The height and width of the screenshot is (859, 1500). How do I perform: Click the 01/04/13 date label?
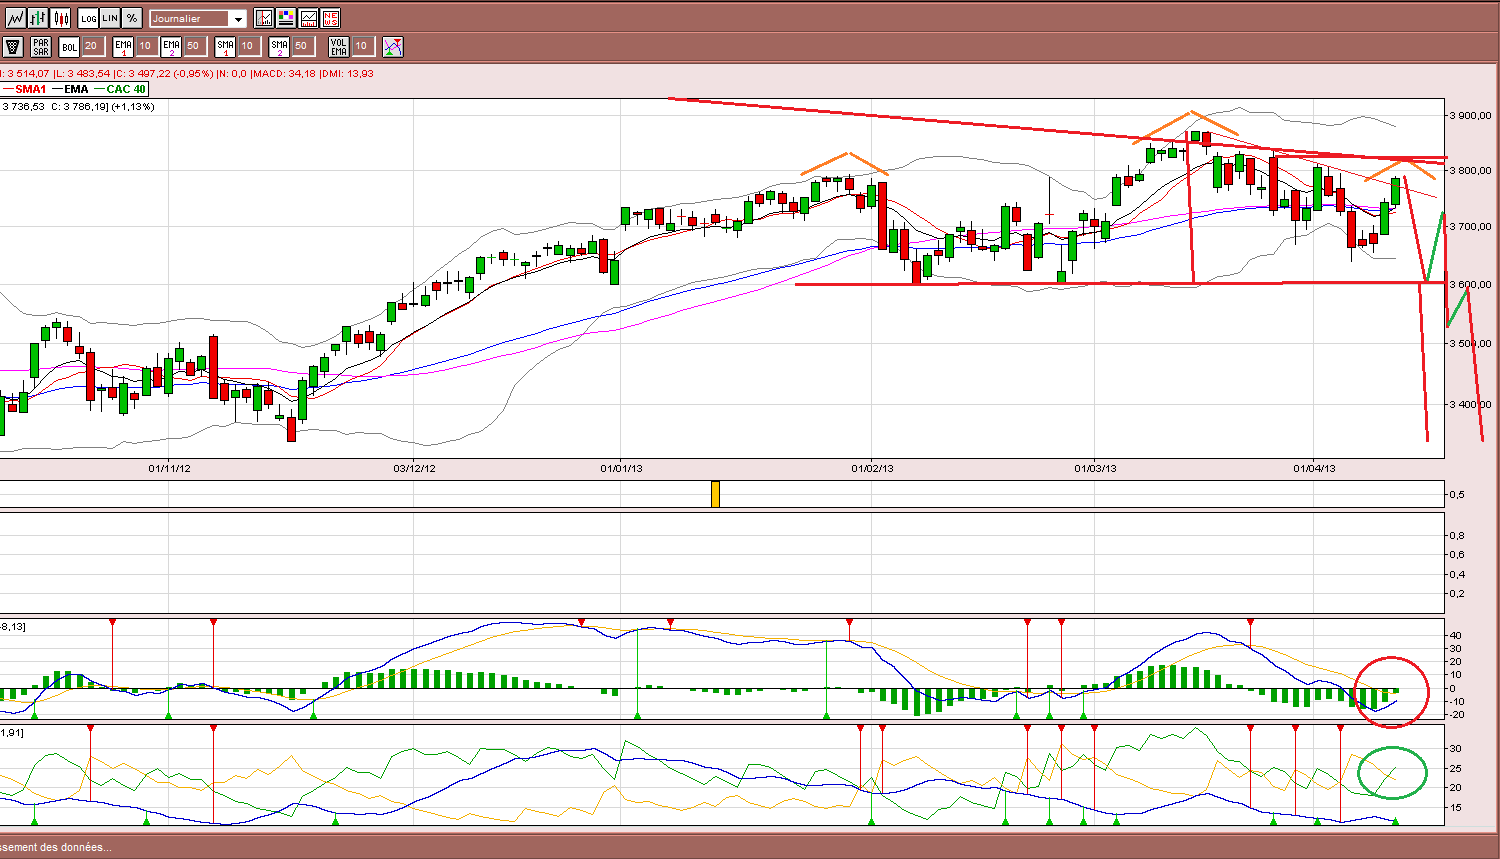(x=1314, y=468)
